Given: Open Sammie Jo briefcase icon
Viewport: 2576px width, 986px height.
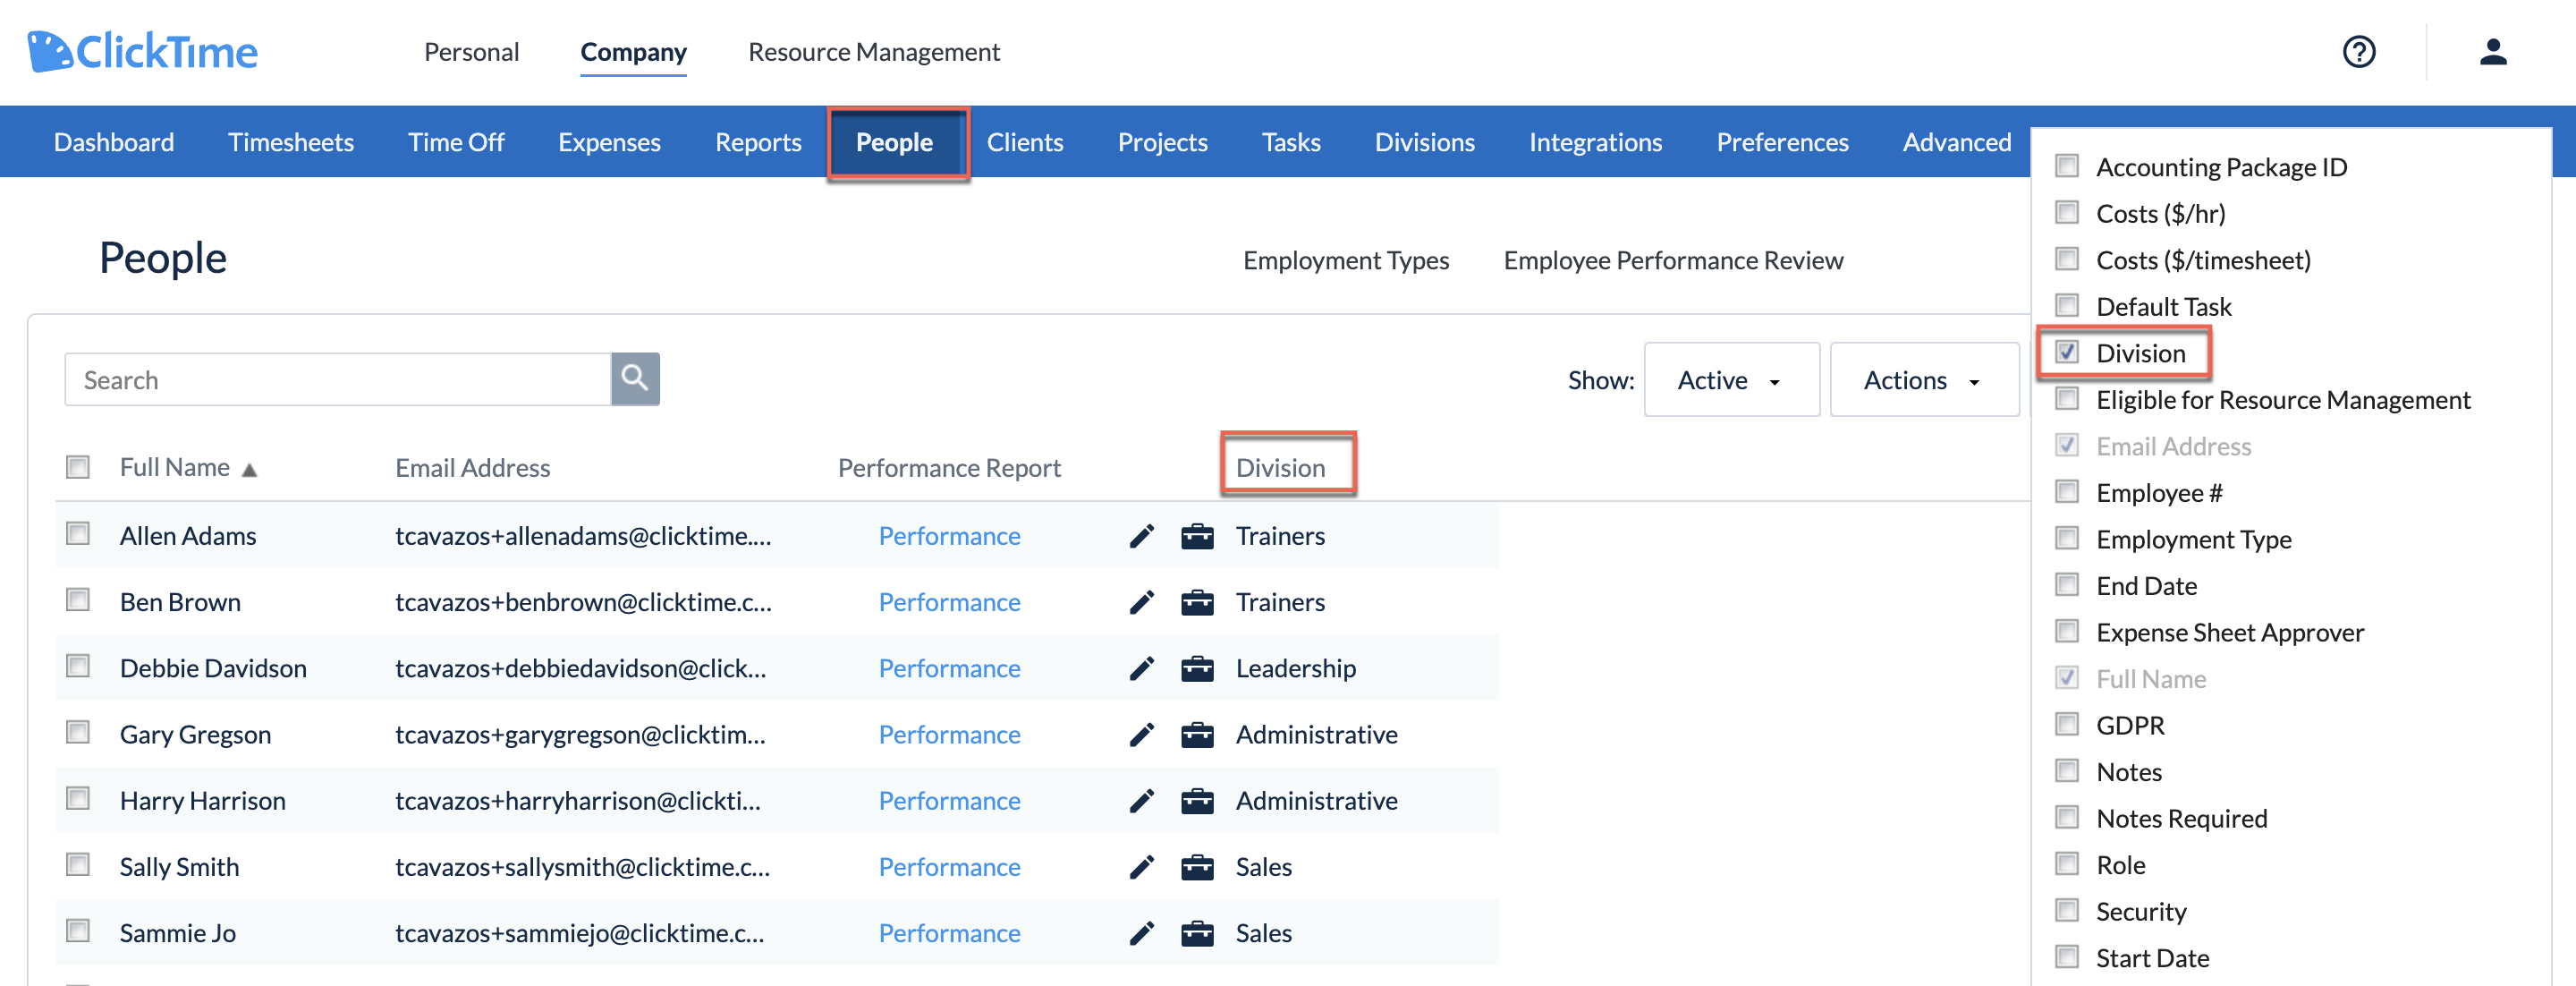Looking at the screenshot, I should click(x=1197, y=933).
